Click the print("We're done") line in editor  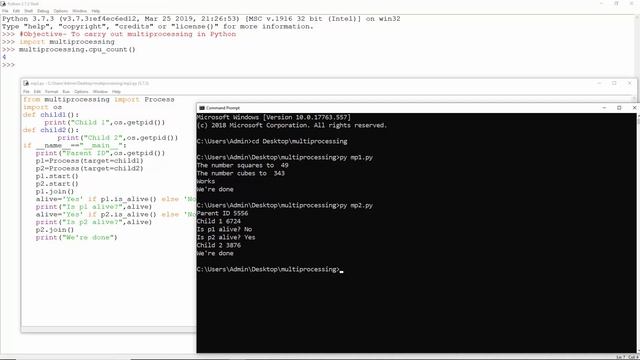76,238
